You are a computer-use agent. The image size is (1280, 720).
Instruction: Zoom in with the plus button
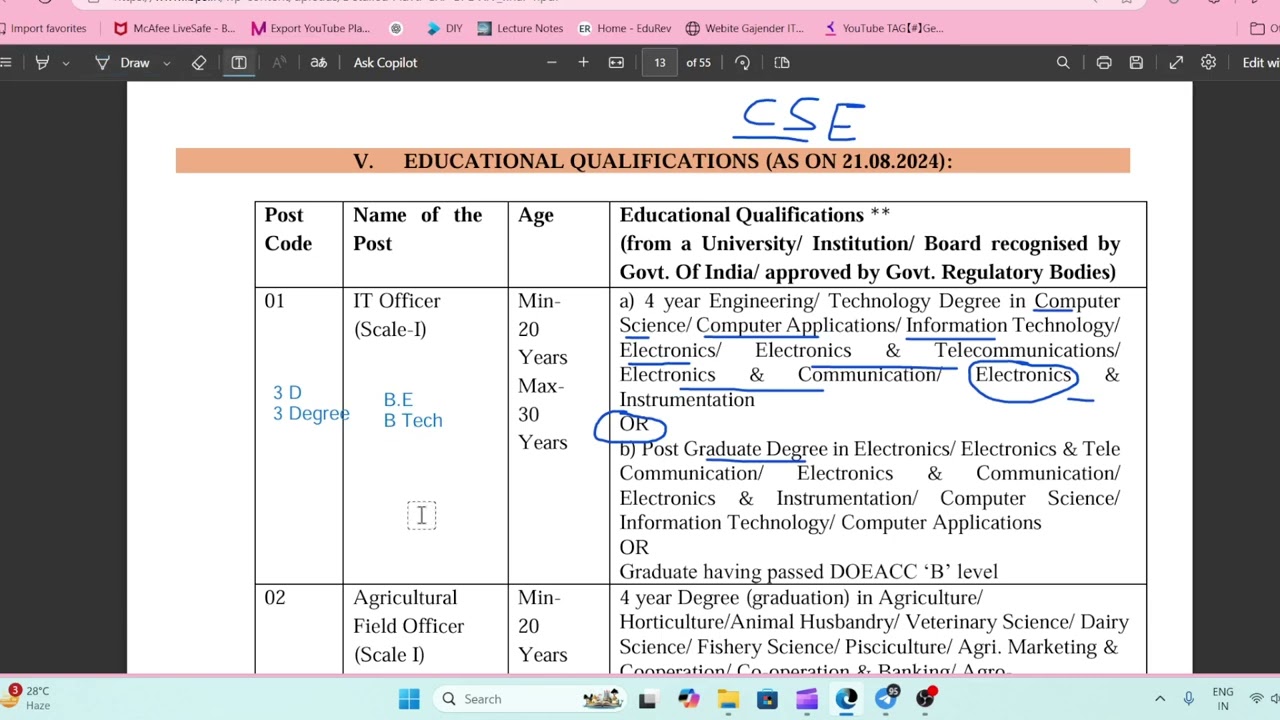pos(583,62)
